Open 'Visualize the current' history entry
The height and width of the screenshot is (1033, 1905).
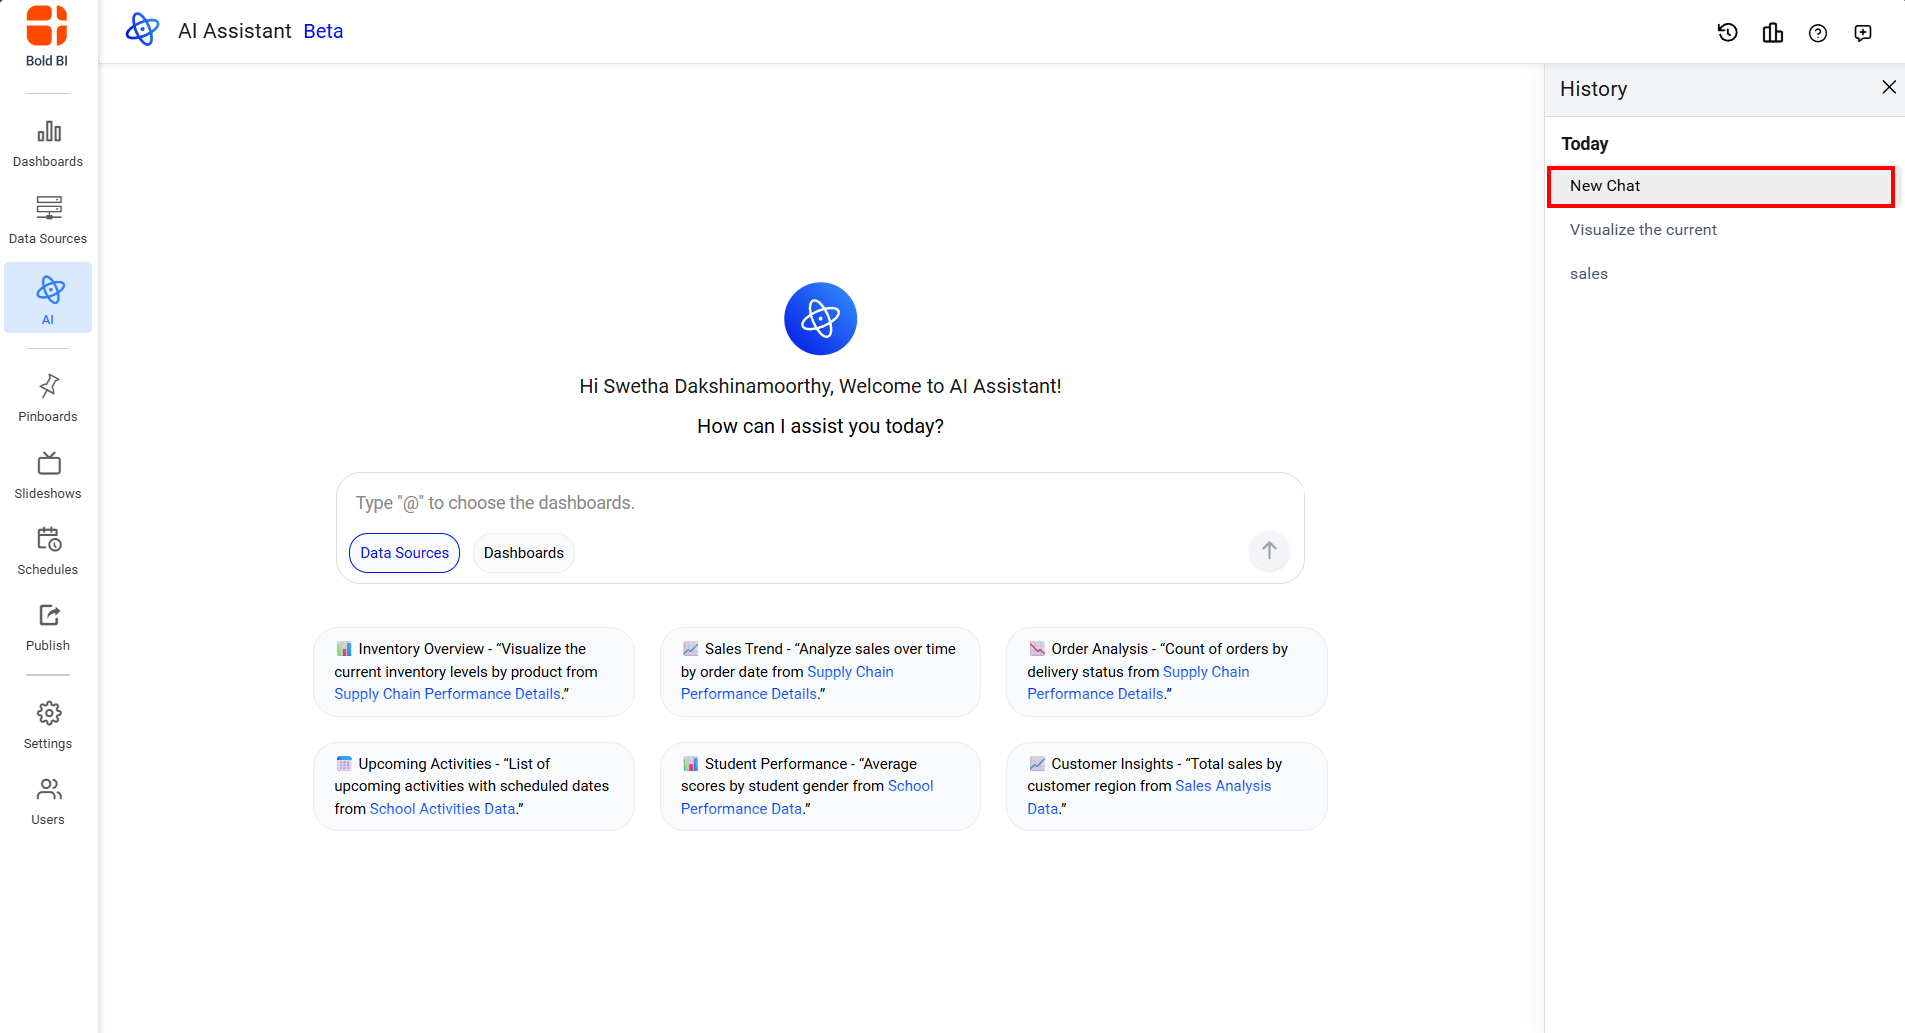(1643, 230)
